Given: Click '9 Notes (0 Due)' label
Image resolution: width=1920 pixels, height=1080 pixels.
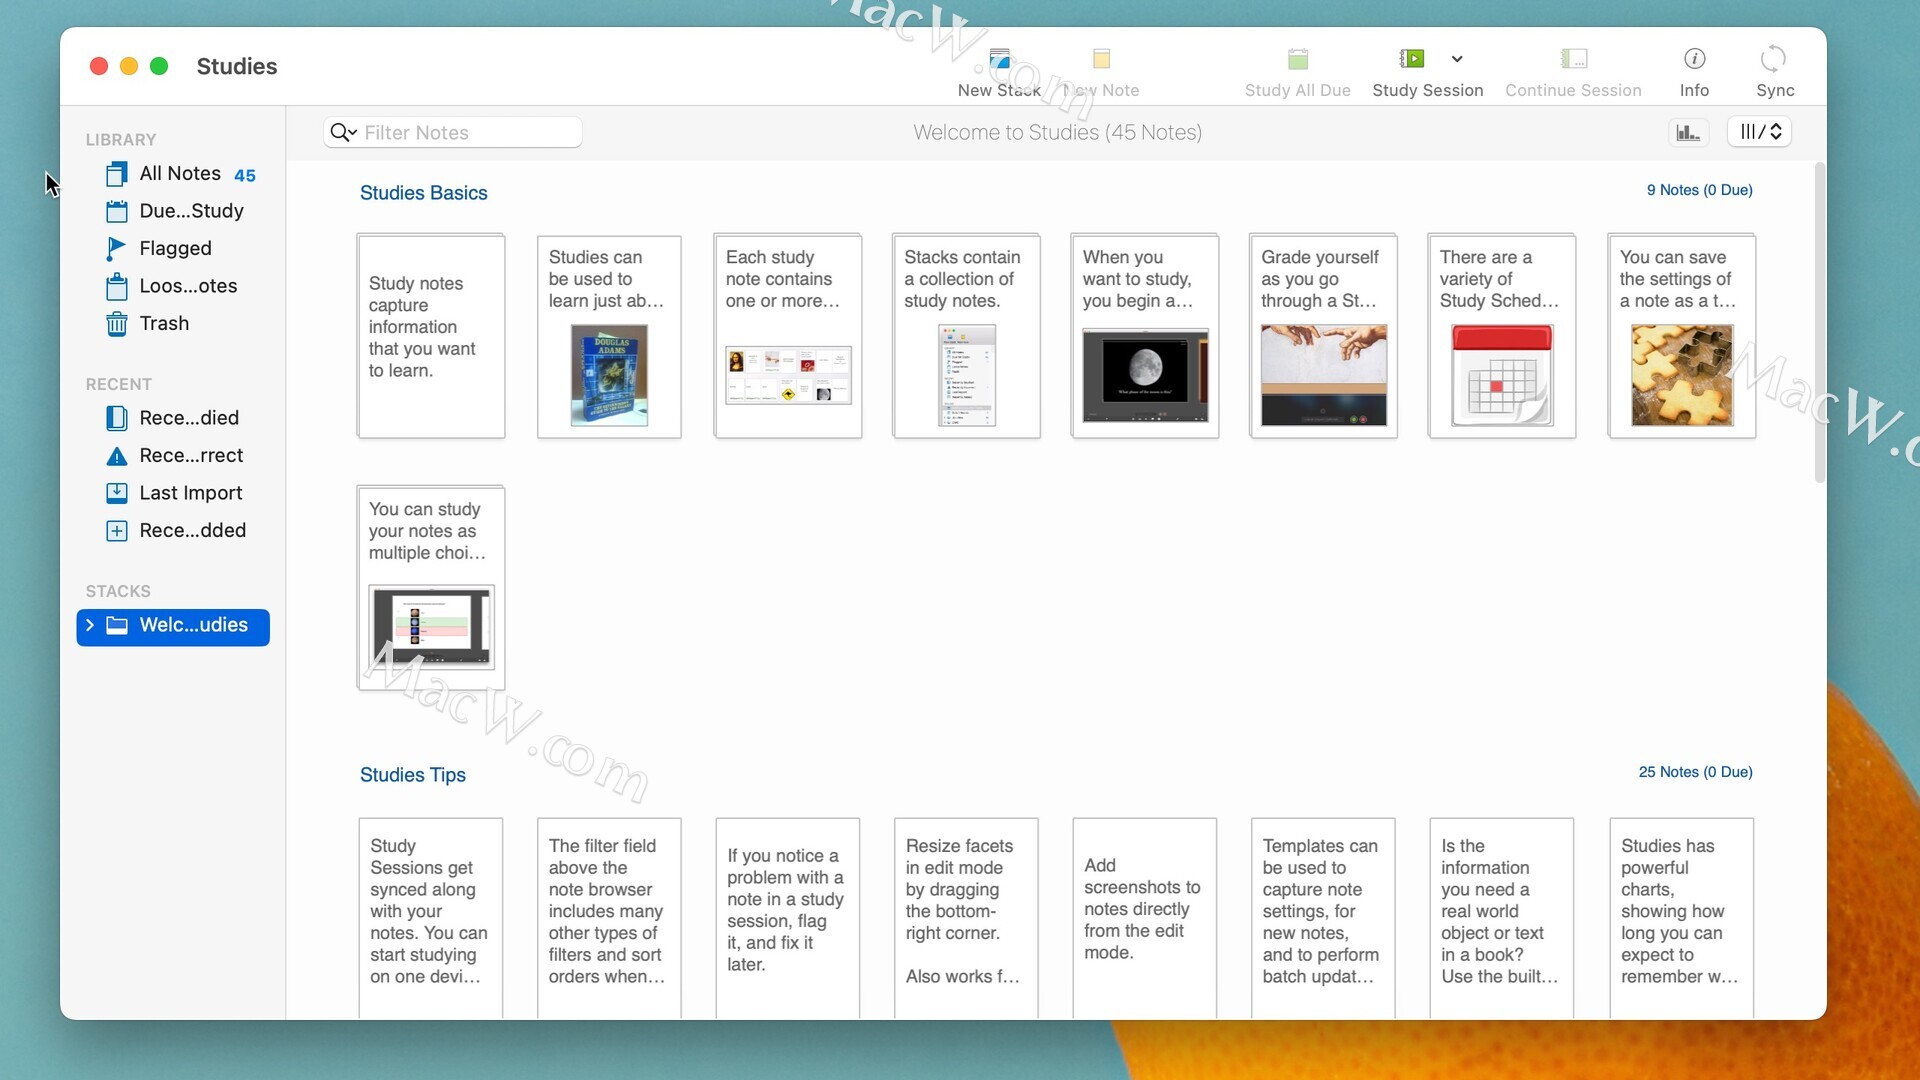Looking at the screenshot, I should 1699,190.
